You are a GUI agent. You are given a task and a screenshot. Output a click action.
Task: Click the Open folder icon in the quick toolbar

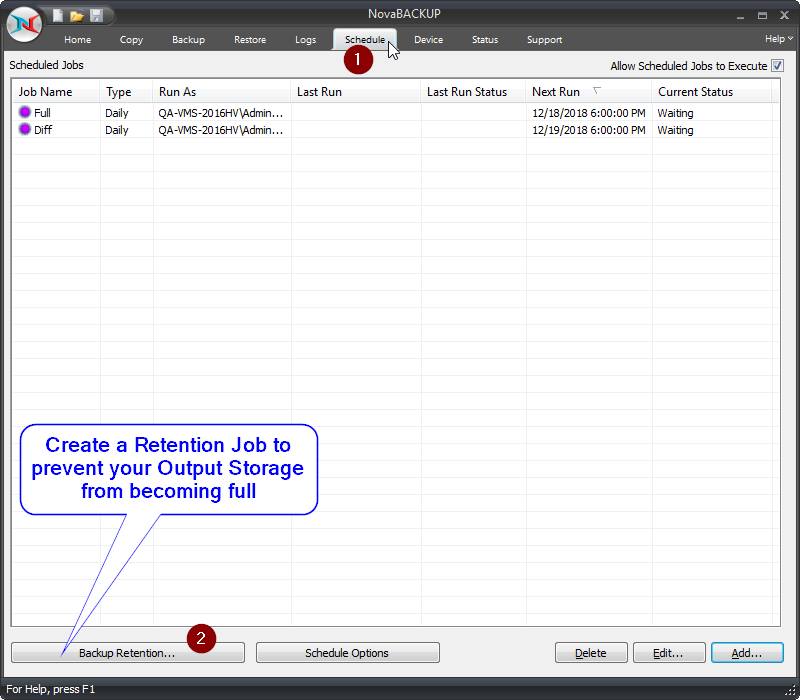(77, 16)
